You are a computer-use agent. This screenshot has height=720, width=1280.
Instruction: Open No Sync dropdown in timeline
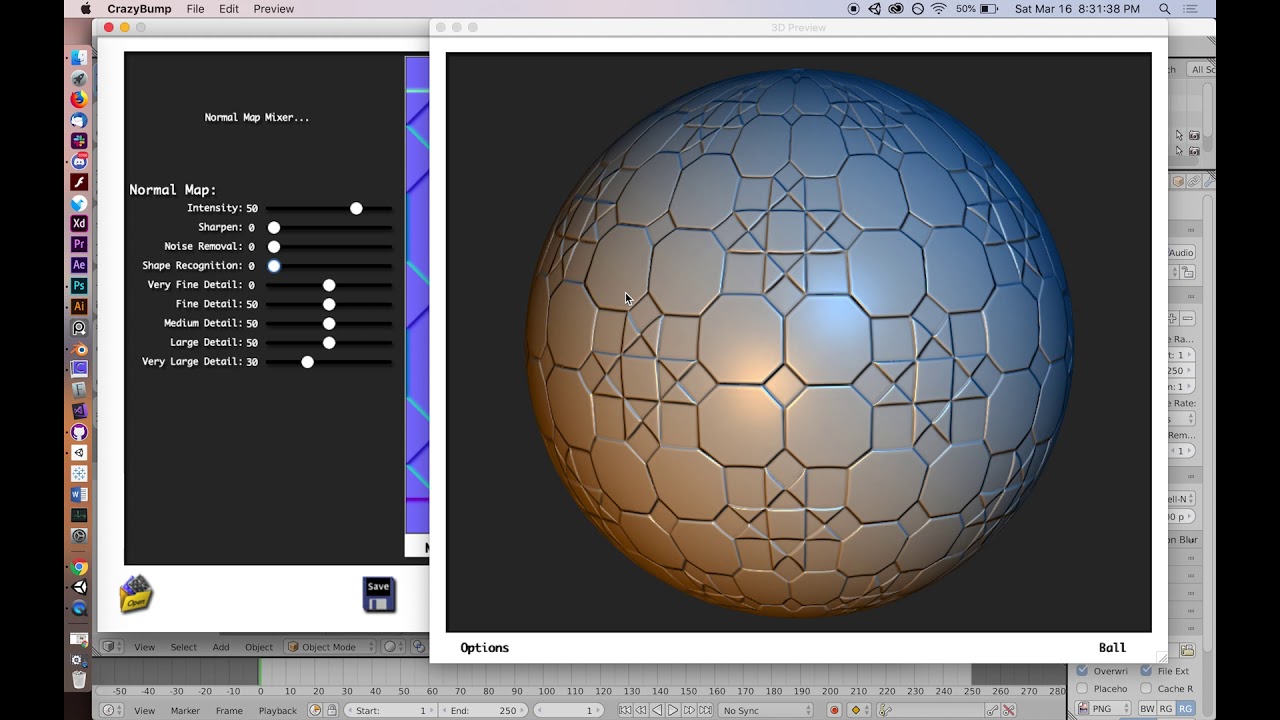pyautogui.click(x=767, y=710)
